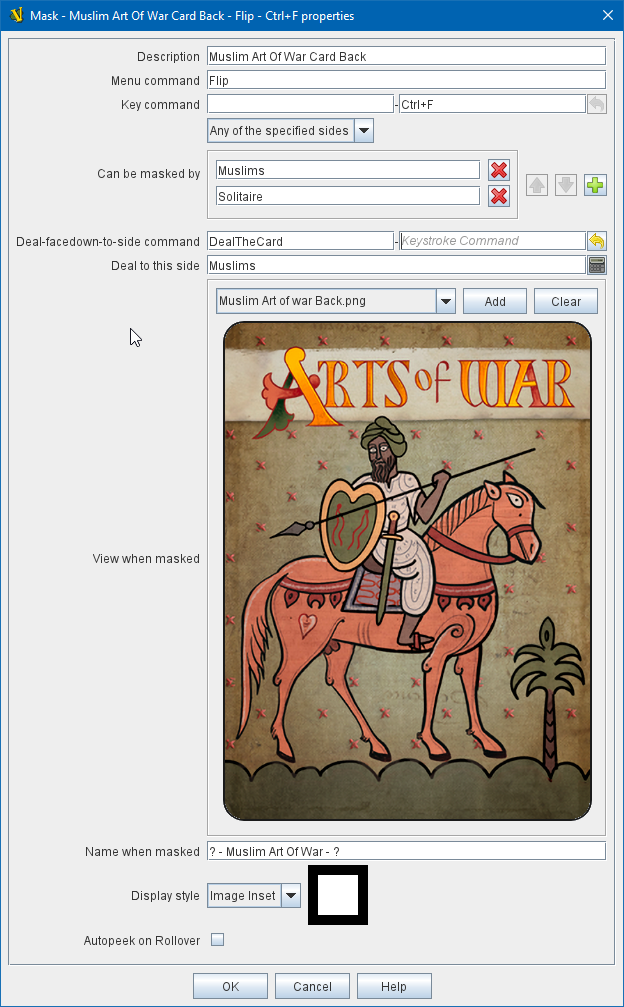Enable Autopeek on Rollover checkbox
624x1007 pixels.
click(217, 940)
